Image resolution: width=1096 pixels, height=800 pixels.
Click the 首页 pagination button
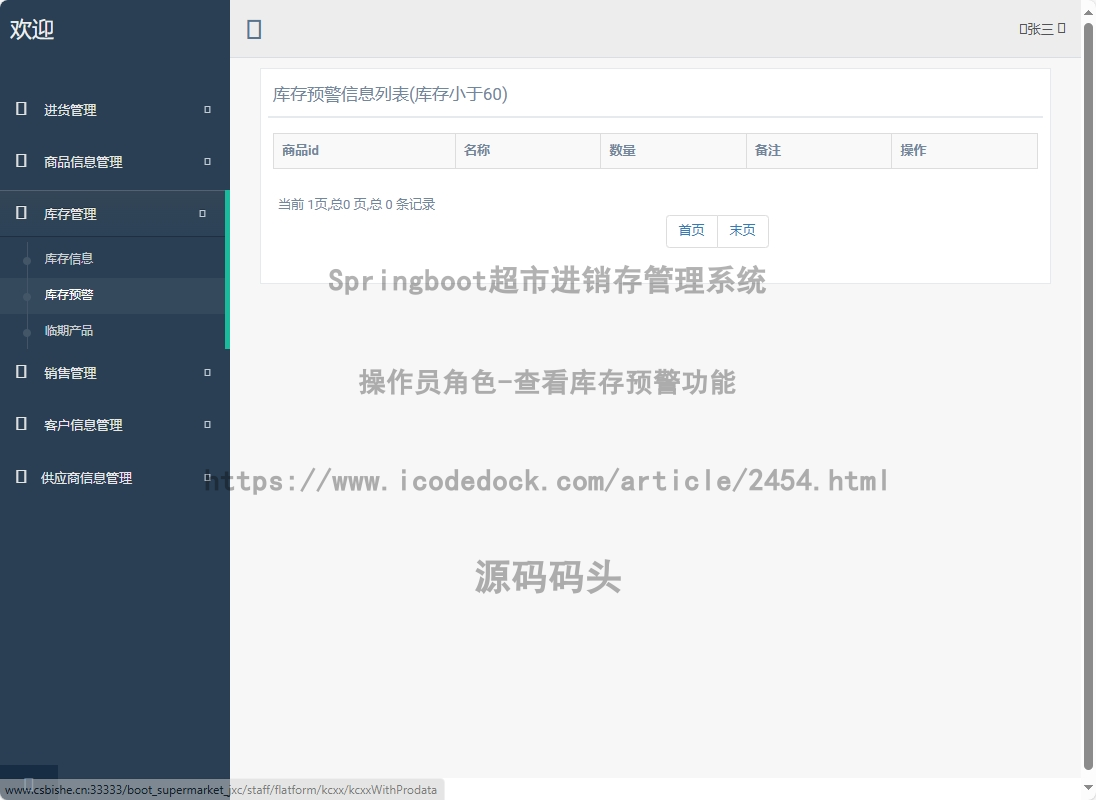(691, 231)
